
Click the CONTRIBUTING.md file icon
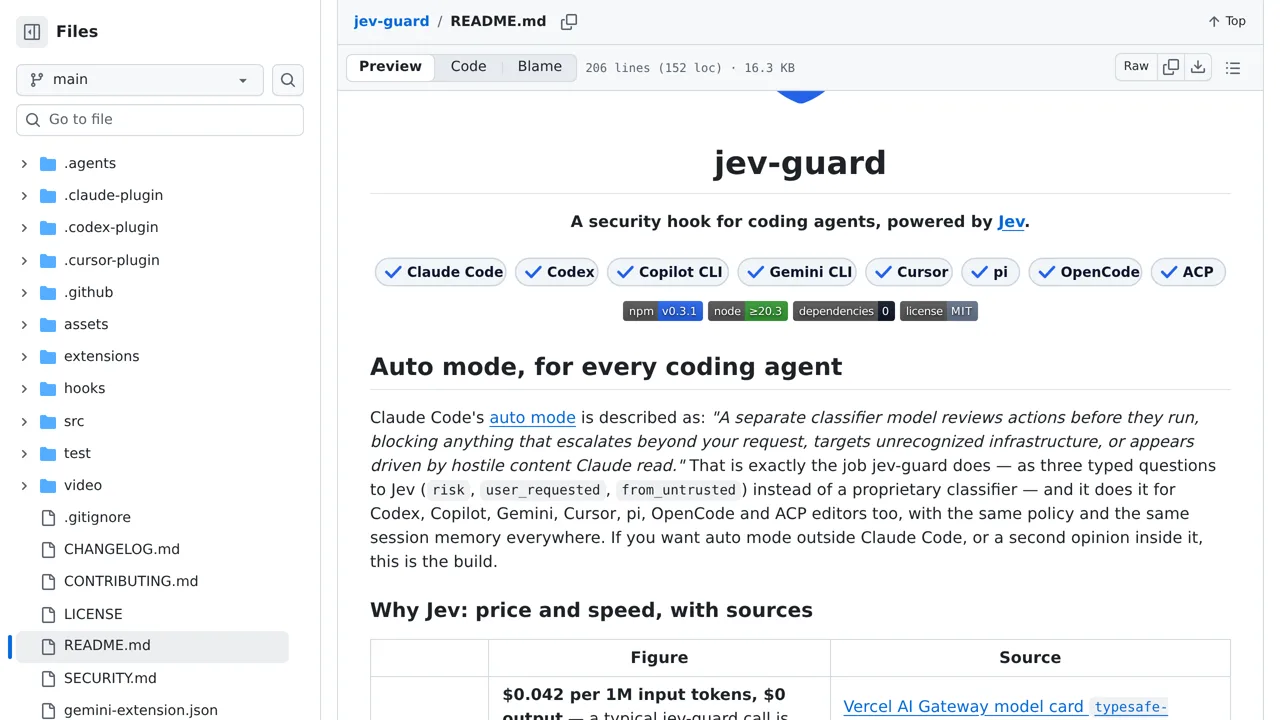tap(48, 581)
